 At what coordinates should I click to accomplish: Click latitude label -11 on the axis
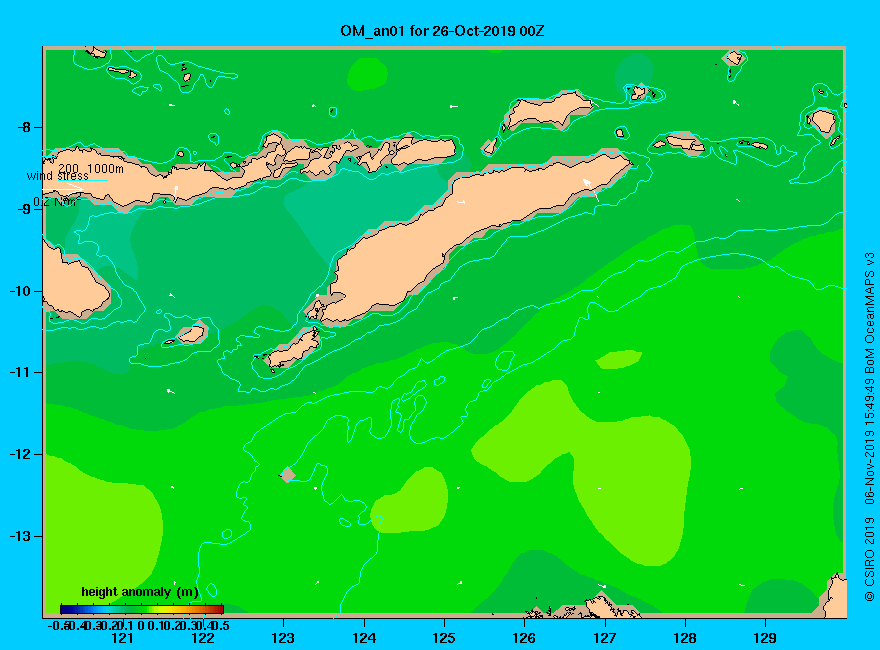click(x=20, y=372)
